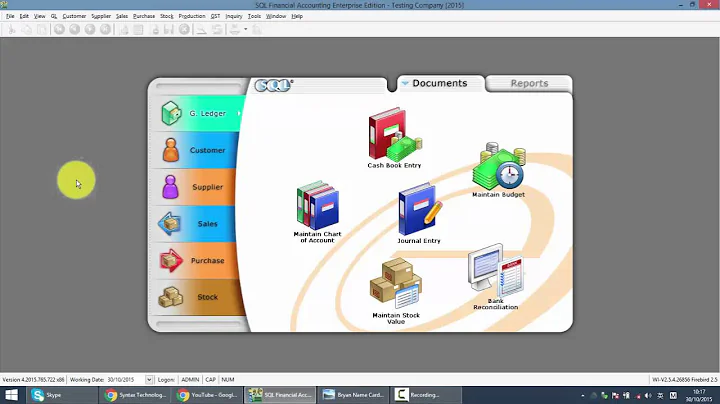Screen dimensions: 720x404
Task: Select Purchase module in sidebar
Action: (197, 260)
